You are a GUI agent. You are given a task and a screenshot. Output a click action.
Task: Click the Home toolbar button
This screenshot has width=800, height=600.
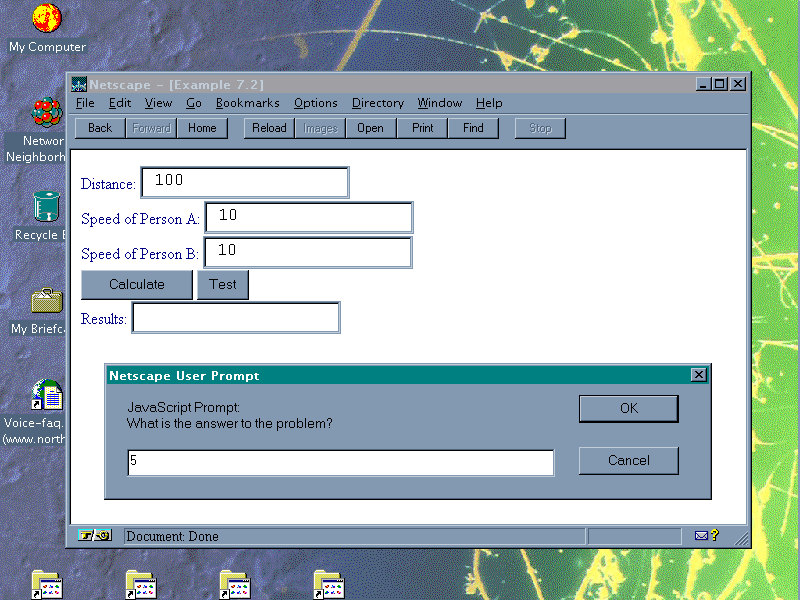[202, 128]
